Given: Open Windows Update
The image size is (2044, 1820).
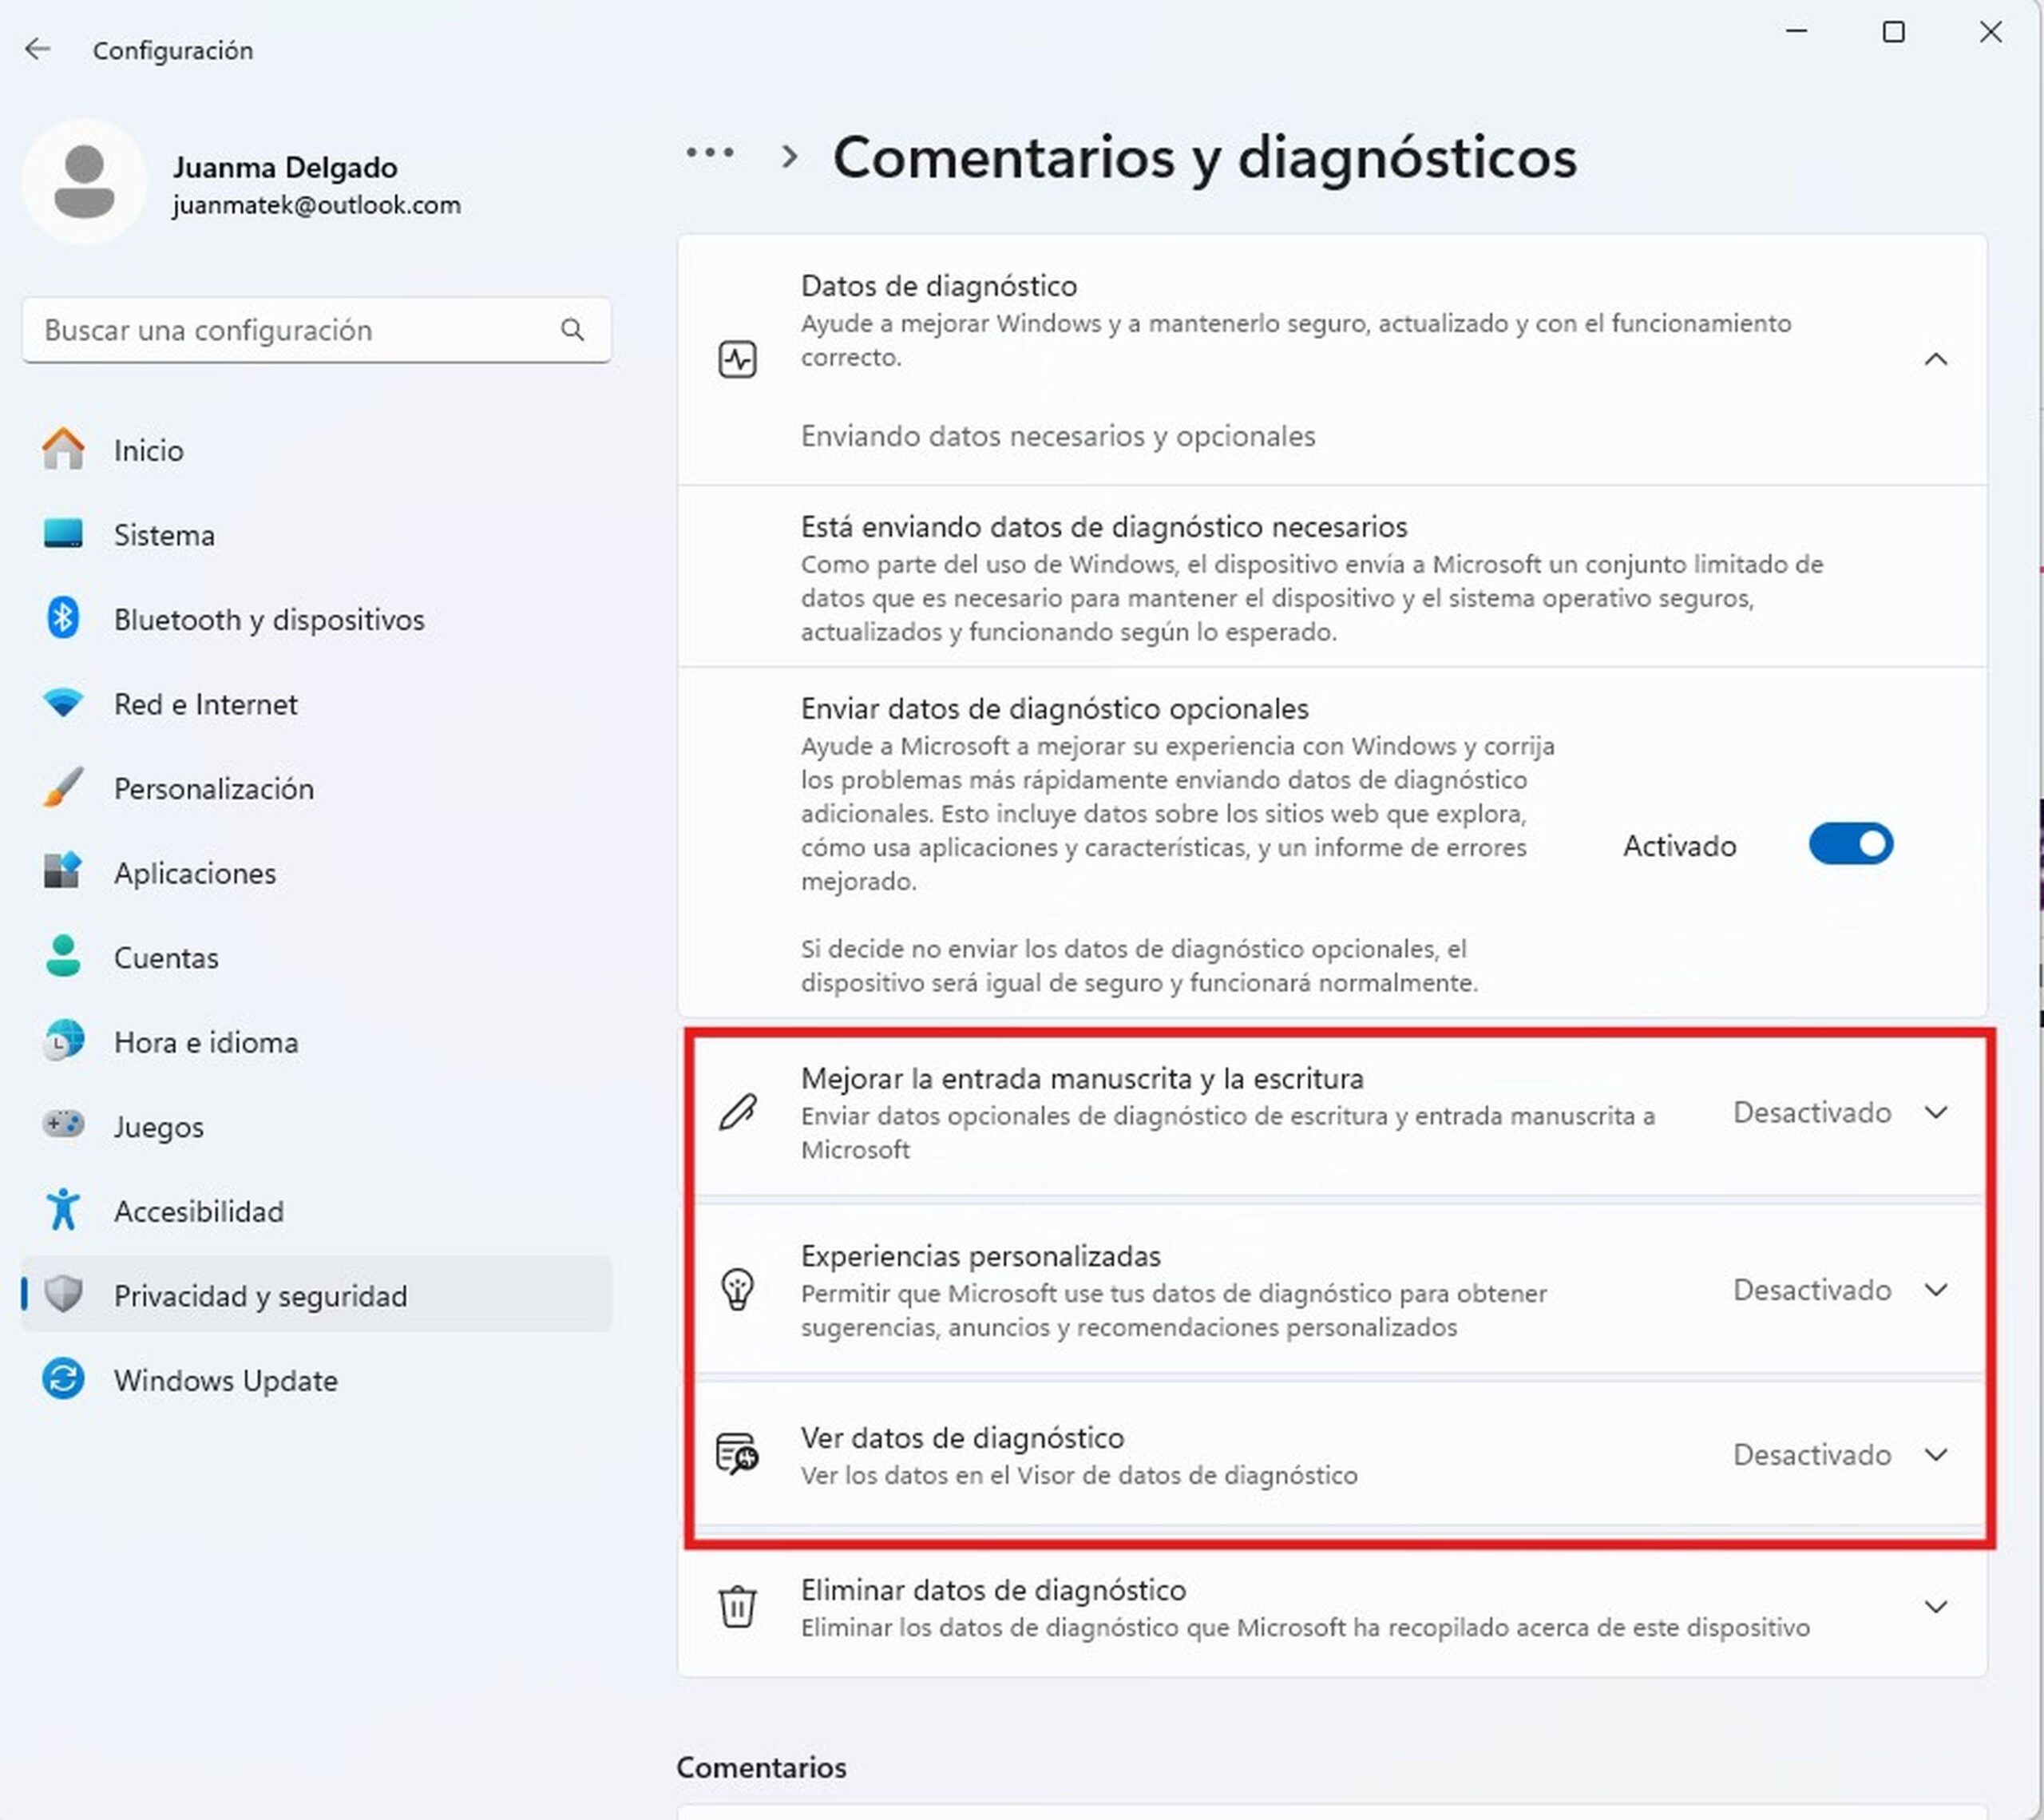Looking at the screenshot, I should [x=317, y=1380].
